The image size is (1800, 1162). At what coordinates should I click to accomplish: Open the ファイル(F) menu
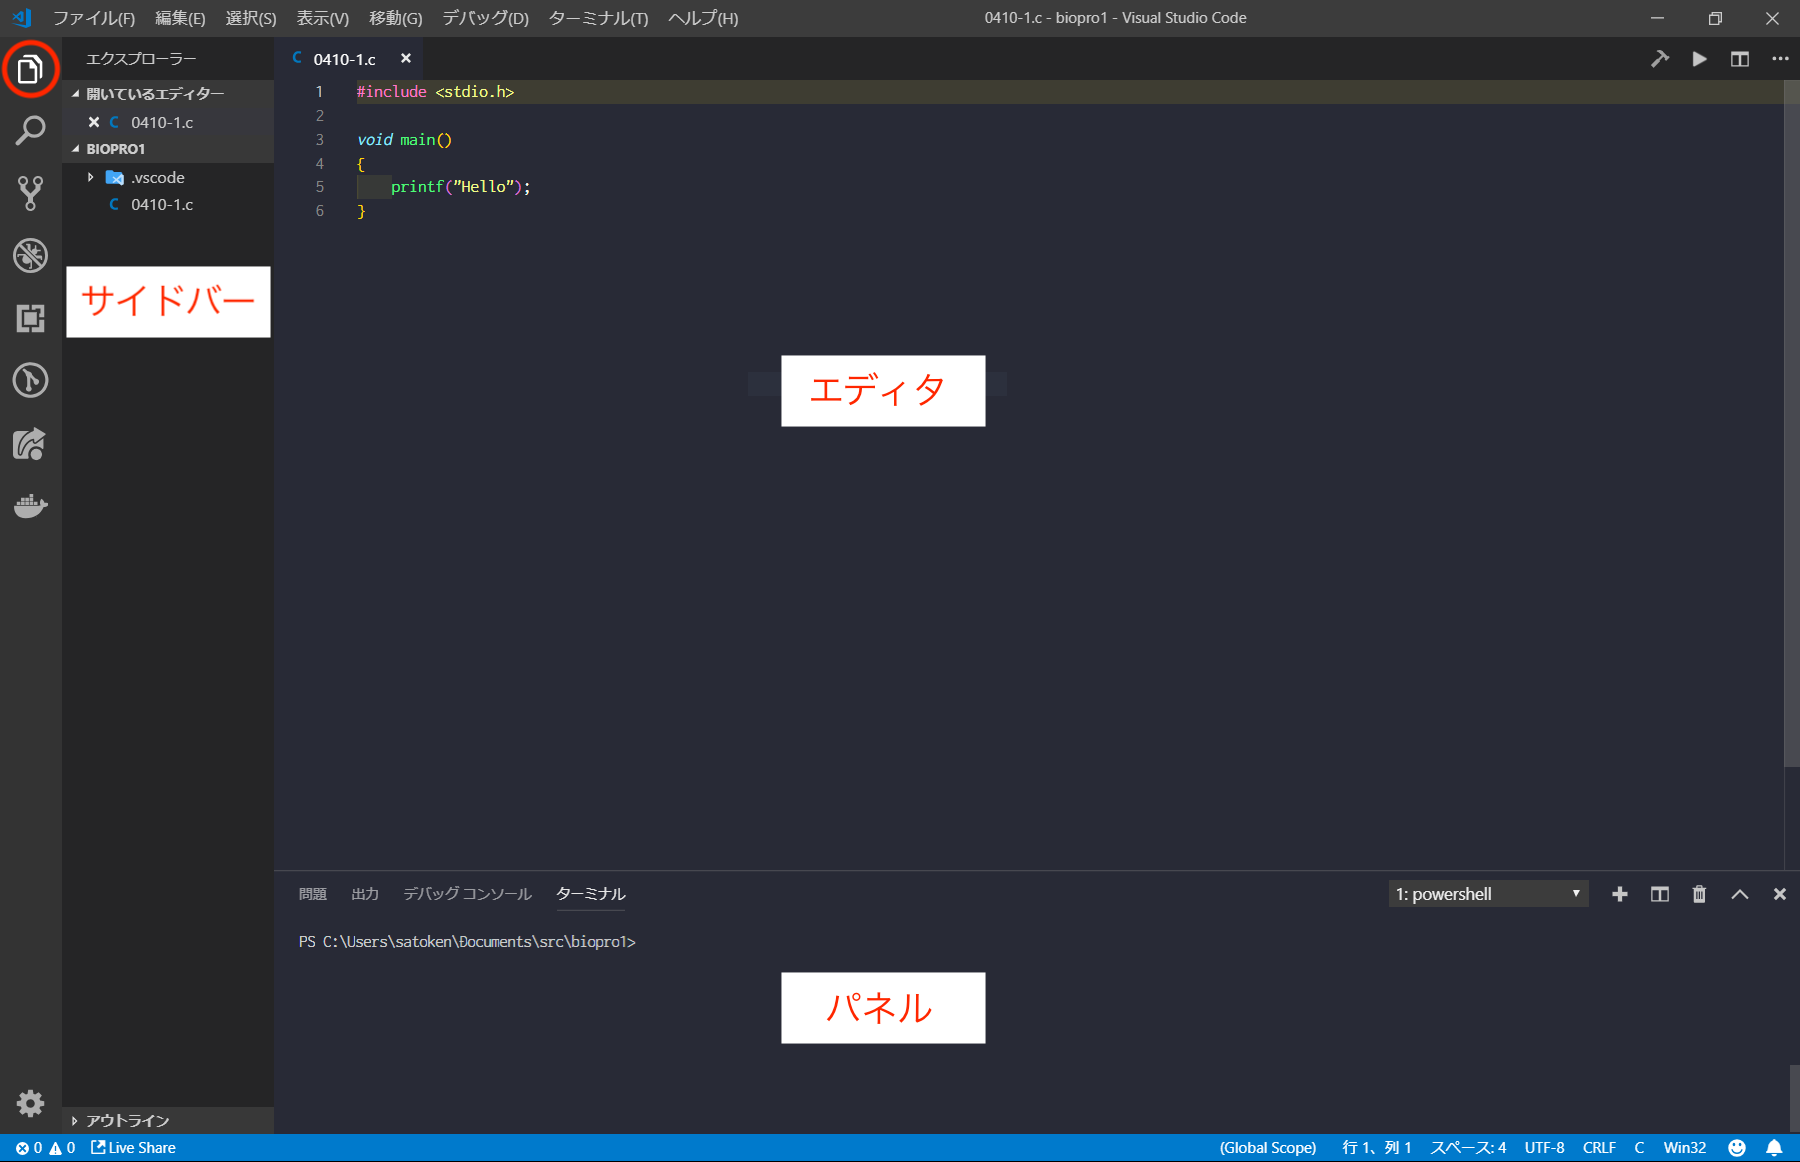93,18
